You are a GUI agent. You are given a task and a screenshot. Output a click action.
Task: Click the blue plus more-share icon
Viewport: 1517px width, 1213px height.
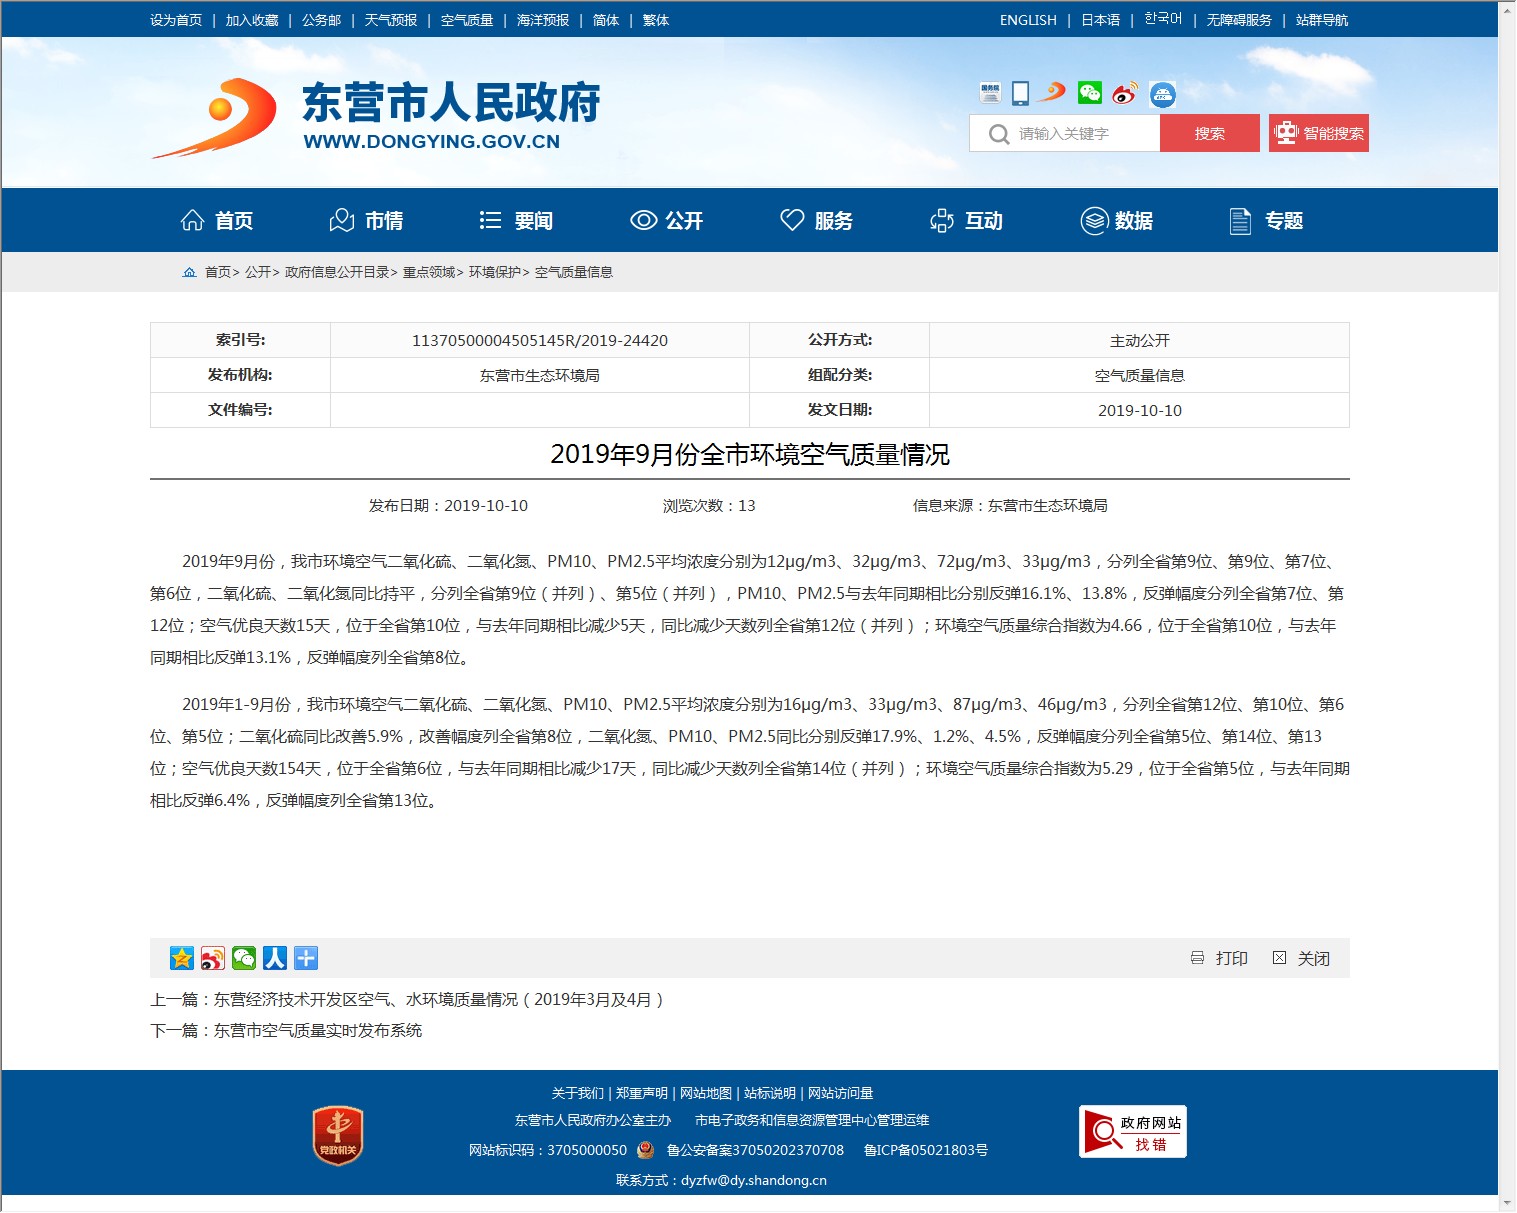click(x=306, y=958)
